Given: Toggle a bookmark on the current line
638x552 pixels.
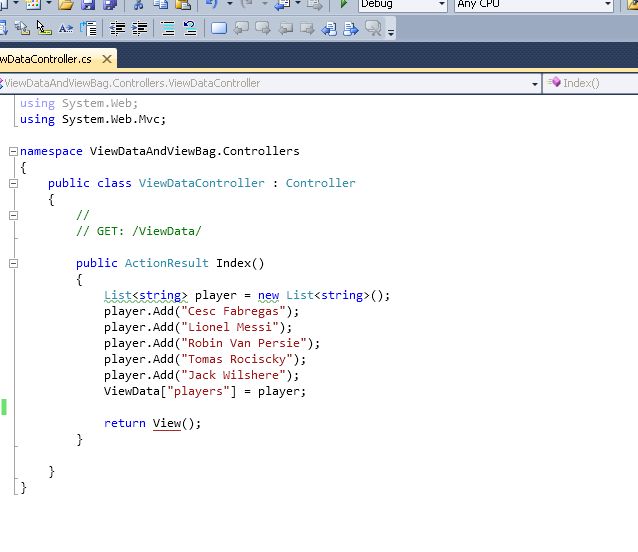Looking at the screenshot, I should [219, 28].
